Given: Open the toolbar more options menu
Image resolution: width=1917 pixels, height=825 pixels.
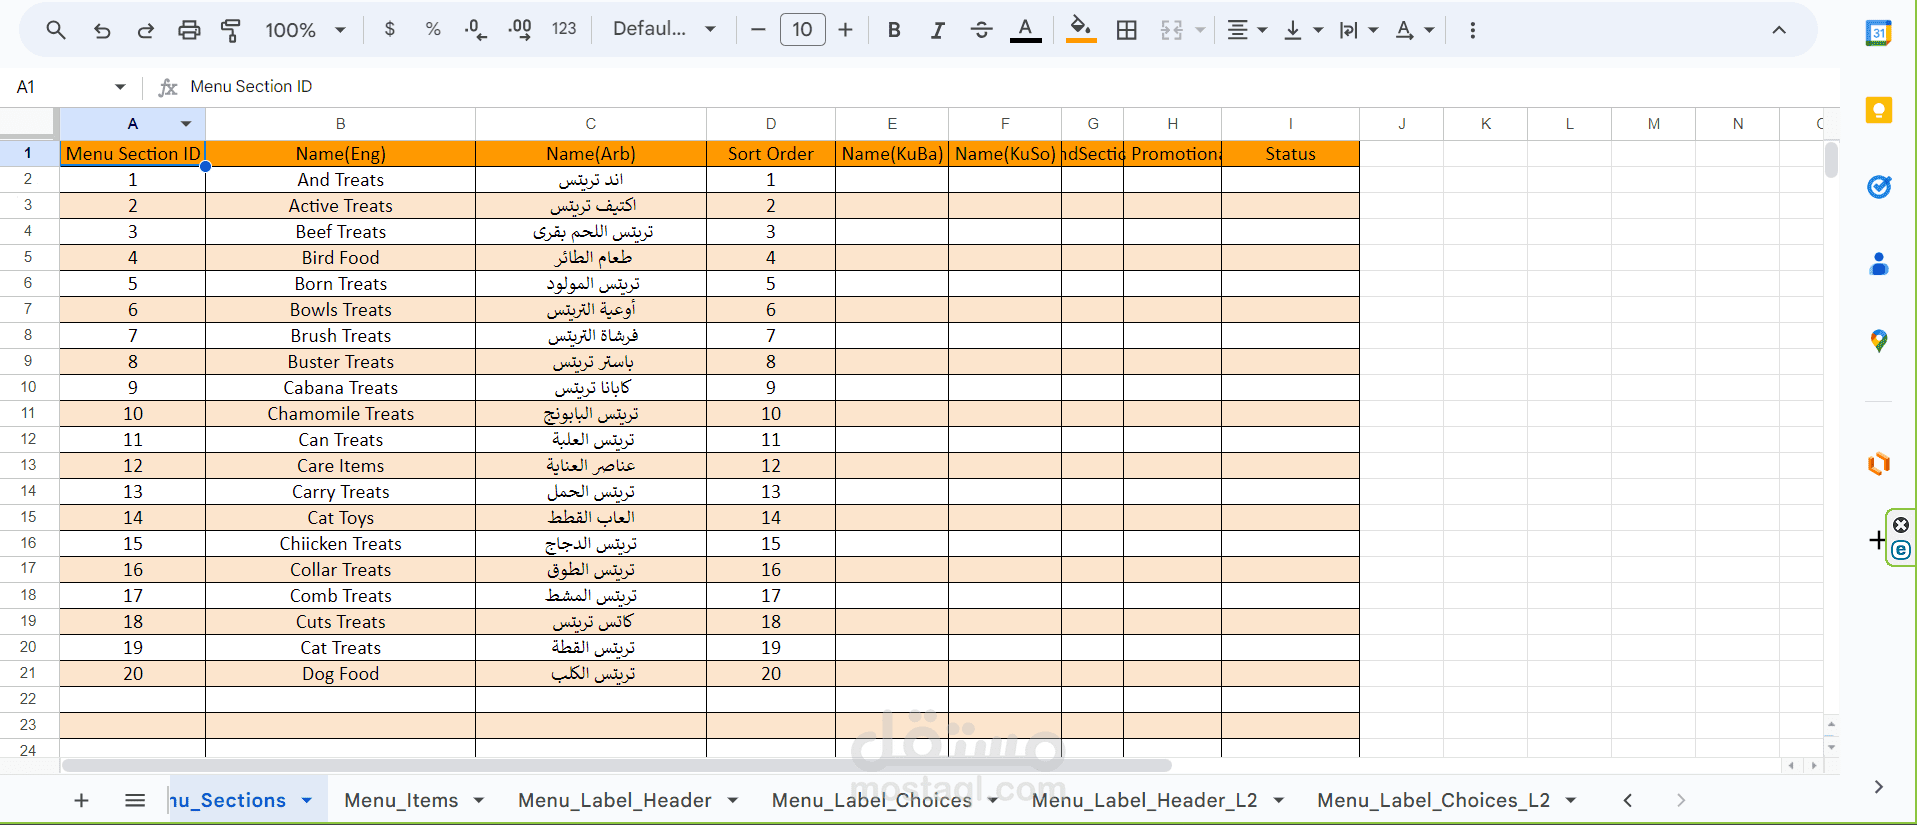Looking at the screenshot, I should pos(1472,30).
